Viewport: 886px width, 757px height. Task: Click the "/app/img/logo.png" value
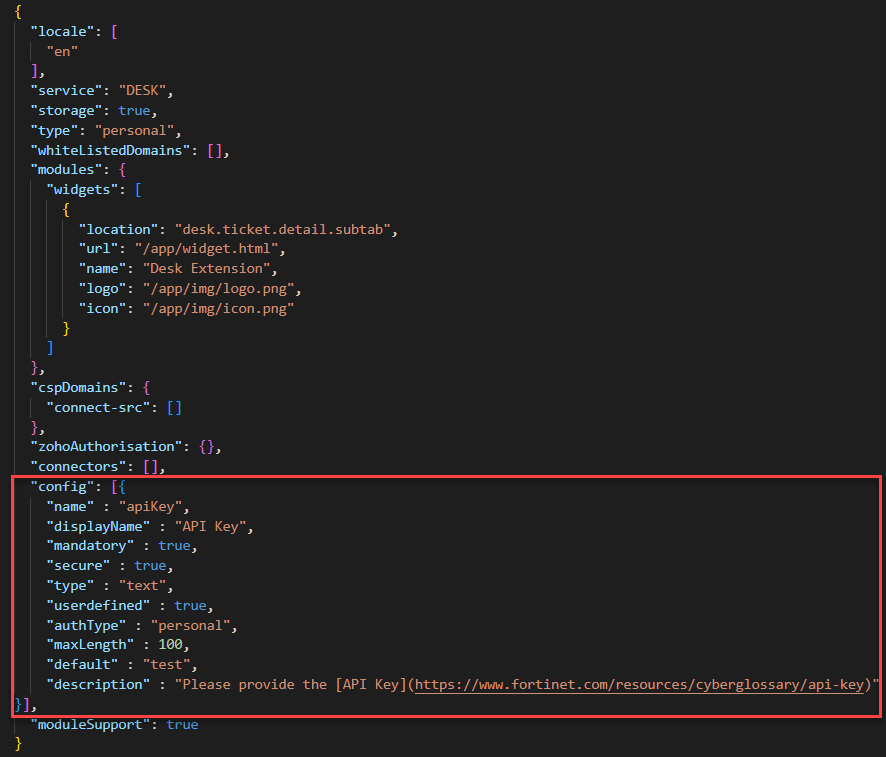pos(218,289)
